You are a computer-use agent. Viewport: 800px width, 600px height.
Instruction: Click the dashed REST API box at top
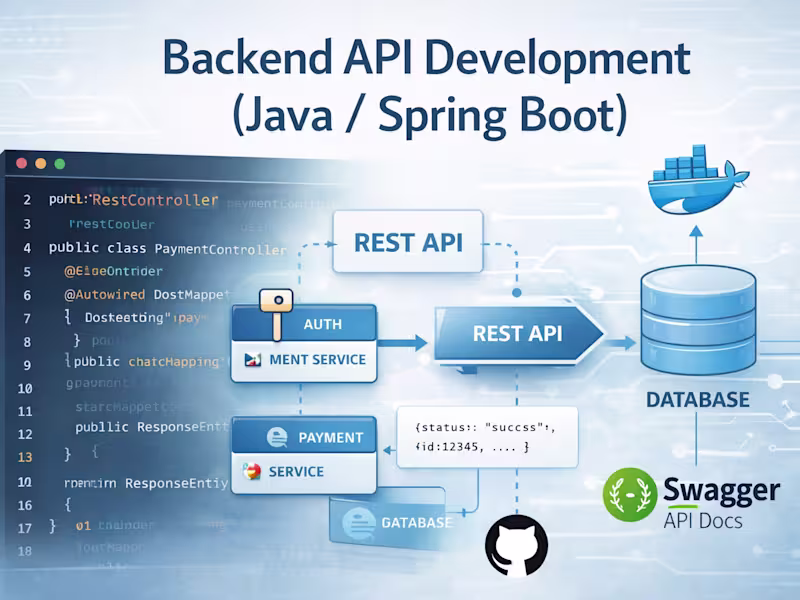406,242
